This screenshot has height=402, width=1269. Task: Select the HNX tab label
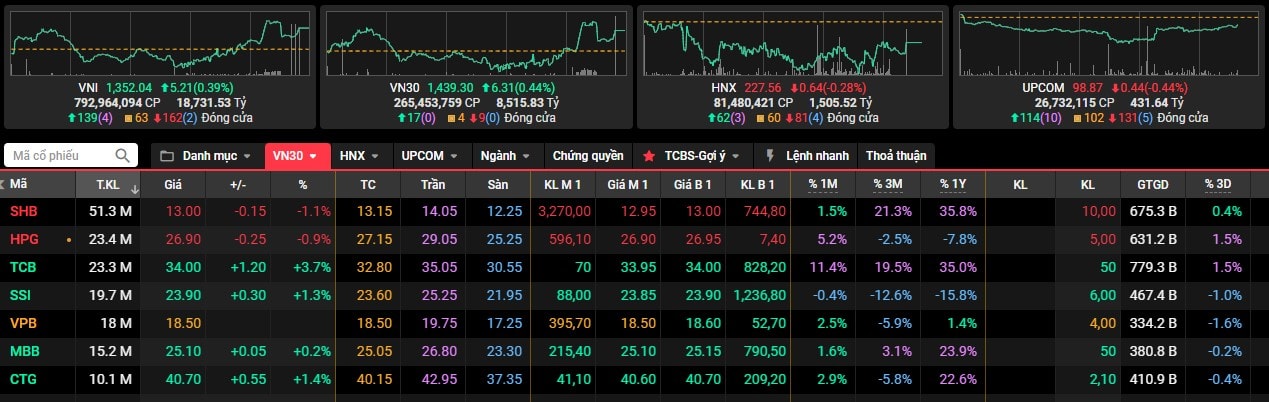pos(352,156)
